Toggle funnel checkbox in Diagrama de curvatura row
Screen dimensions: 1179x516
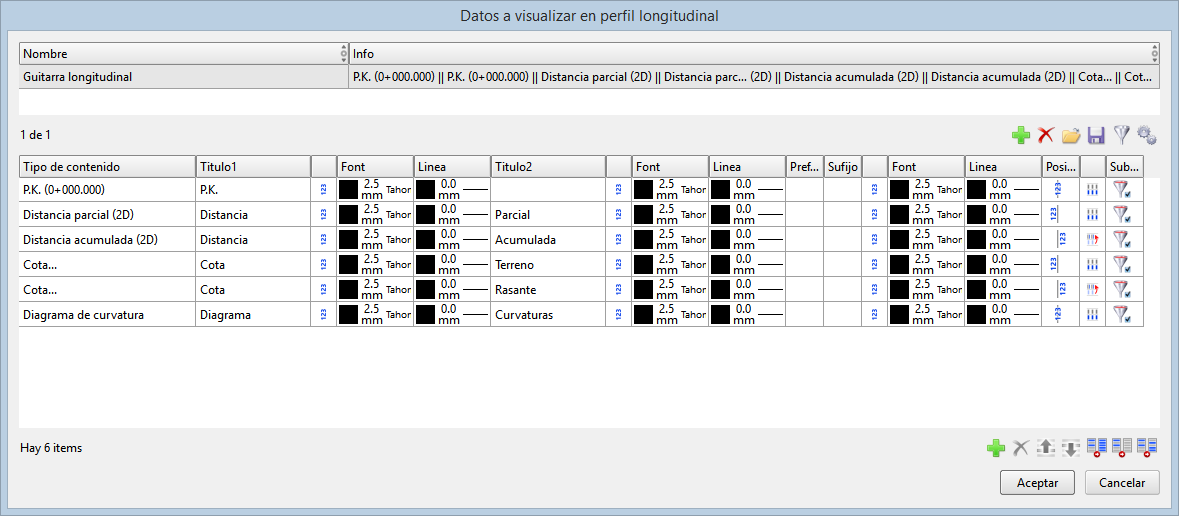pyautogui.click(x=1124, y=314)
